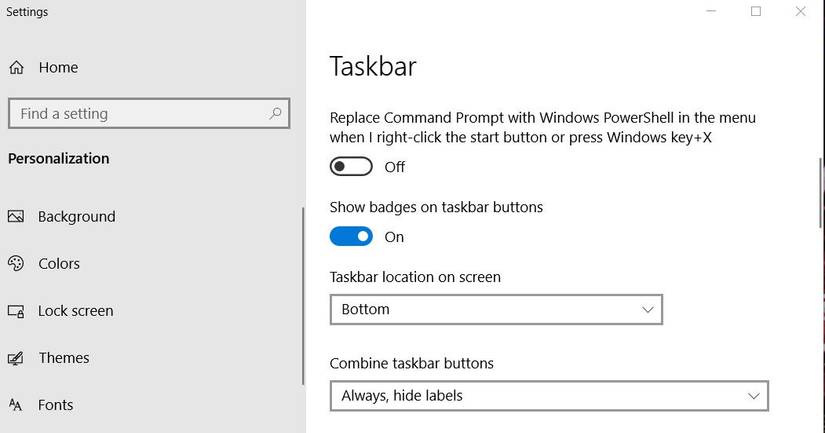Screen dimensions: 825x433
Task: Click the Fonts letter icon
Action: (x=15, y=405)
